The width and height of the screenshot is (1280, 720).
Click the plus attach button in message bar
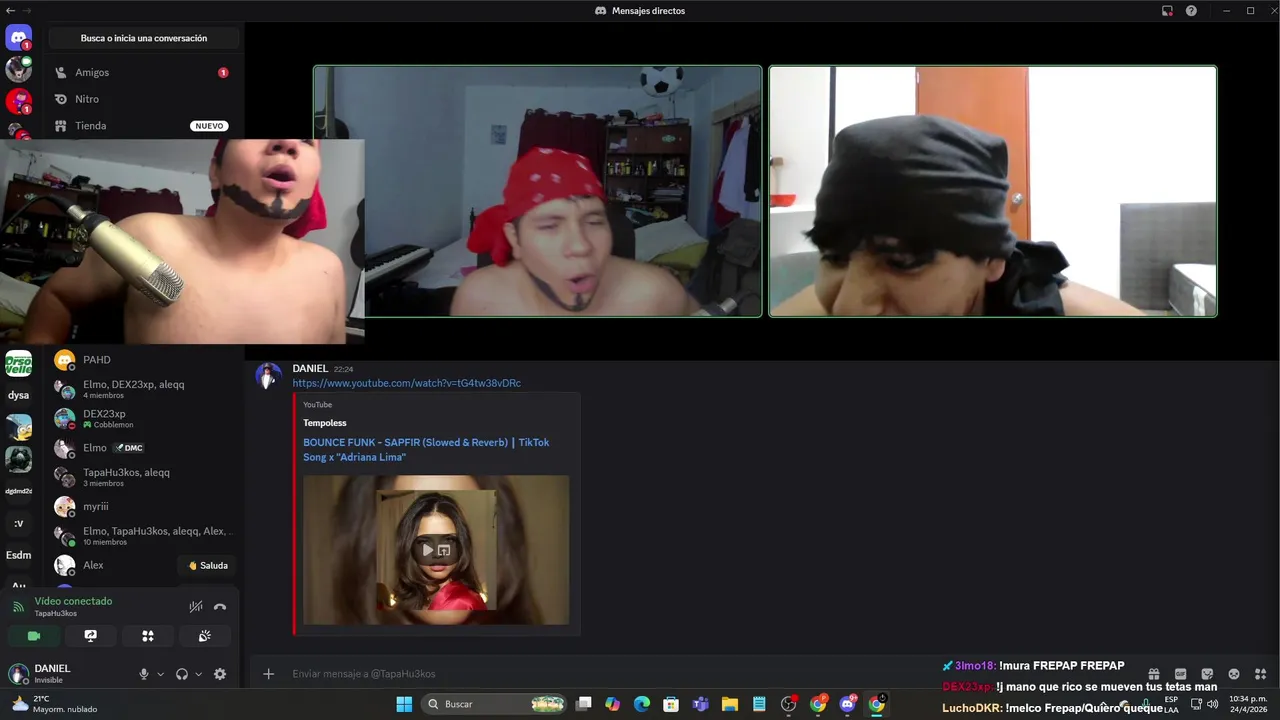(x=268, y=674)
